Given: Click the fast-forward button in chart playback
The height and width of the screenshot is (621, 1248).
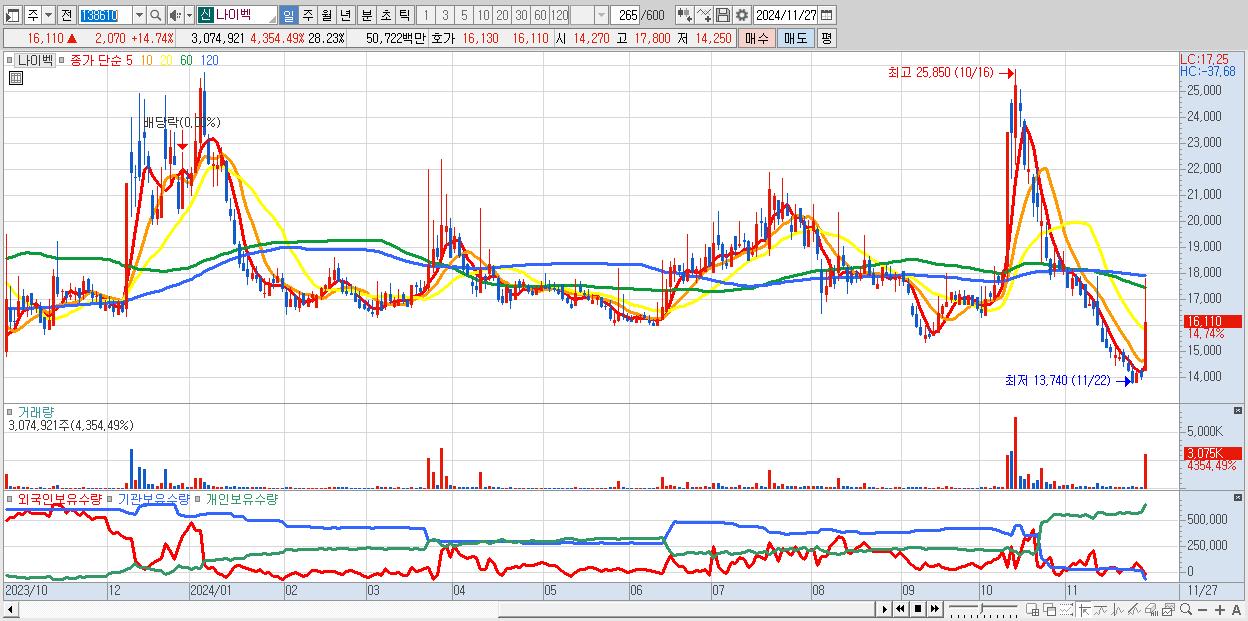Looking at the screenshot, I should point(935,609).
